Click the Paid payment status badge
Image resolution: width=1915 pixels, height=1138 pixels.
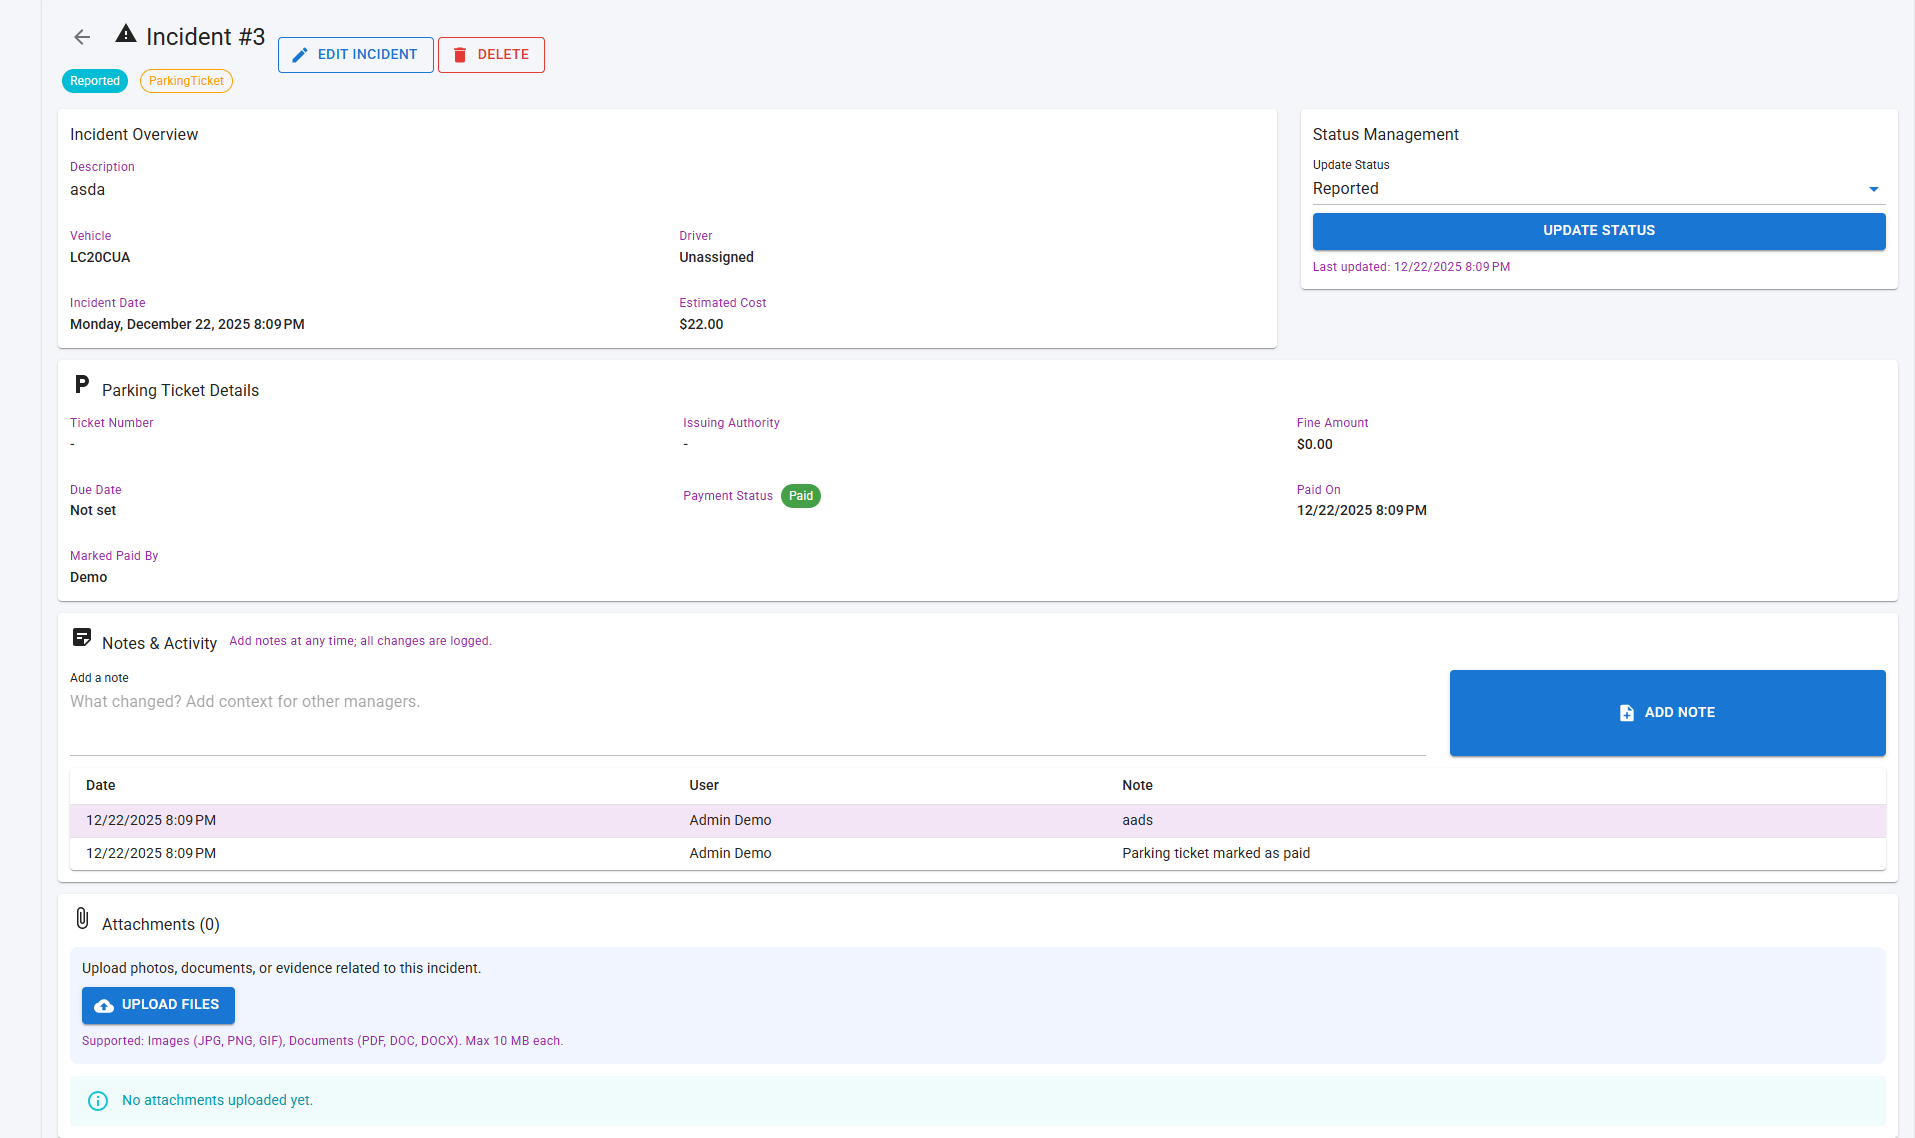click(x=800, y=495)
